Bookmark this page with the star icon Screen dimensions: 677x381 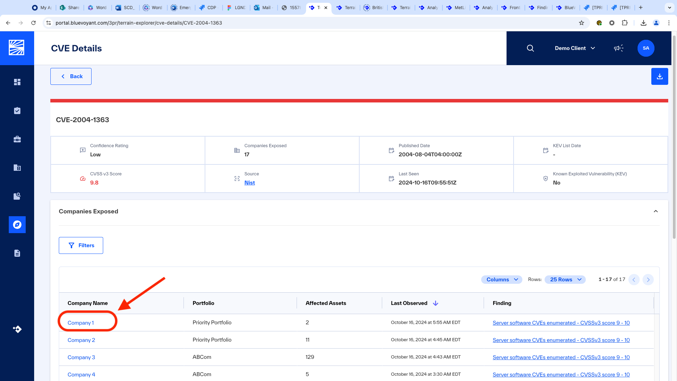click(x=582, y=23)
